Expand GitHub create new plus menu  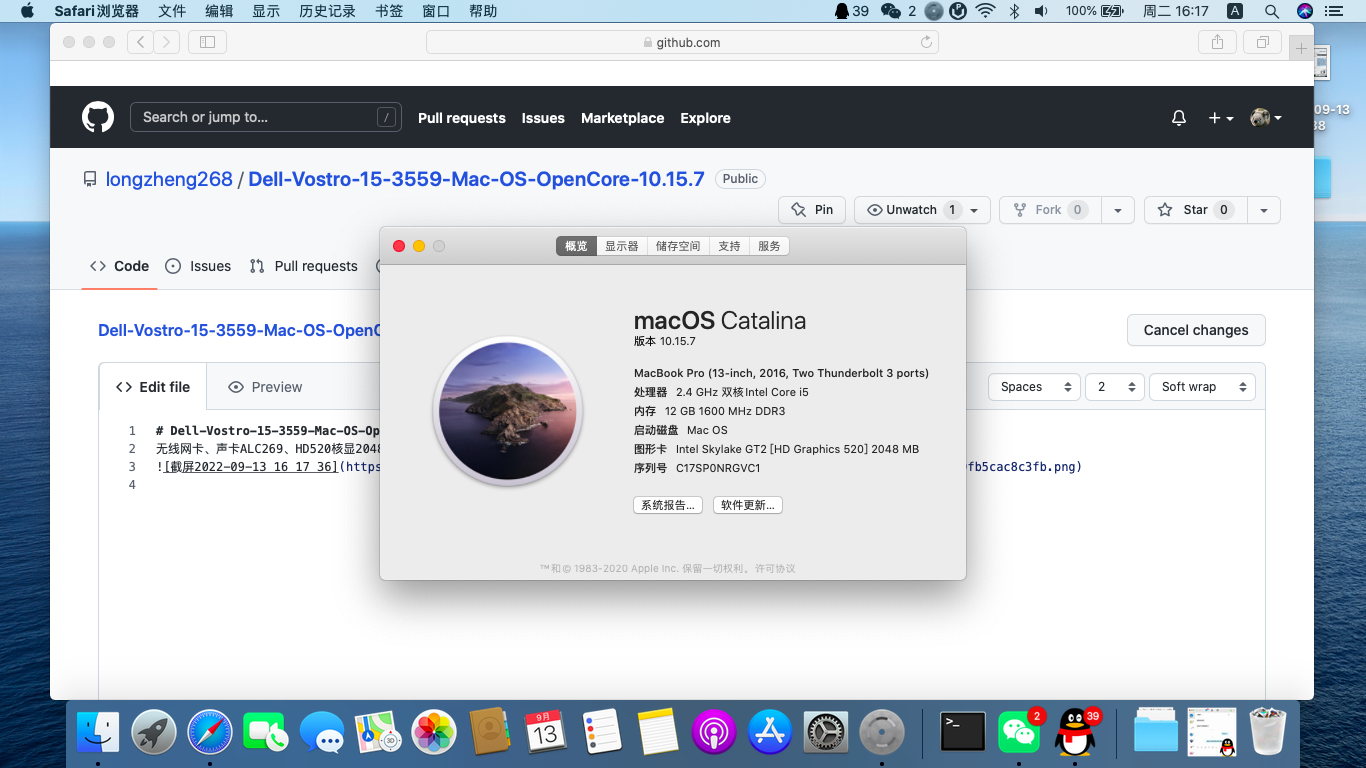tap(1220, 118)
